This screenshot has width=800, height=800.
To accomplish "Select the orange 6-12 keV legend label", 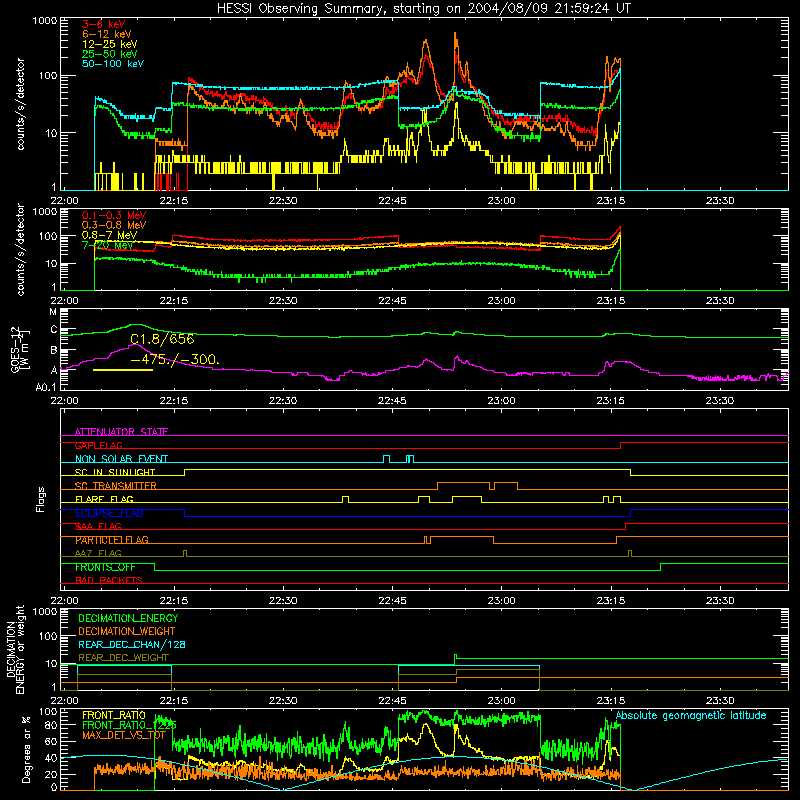I will tap(107, 34).
